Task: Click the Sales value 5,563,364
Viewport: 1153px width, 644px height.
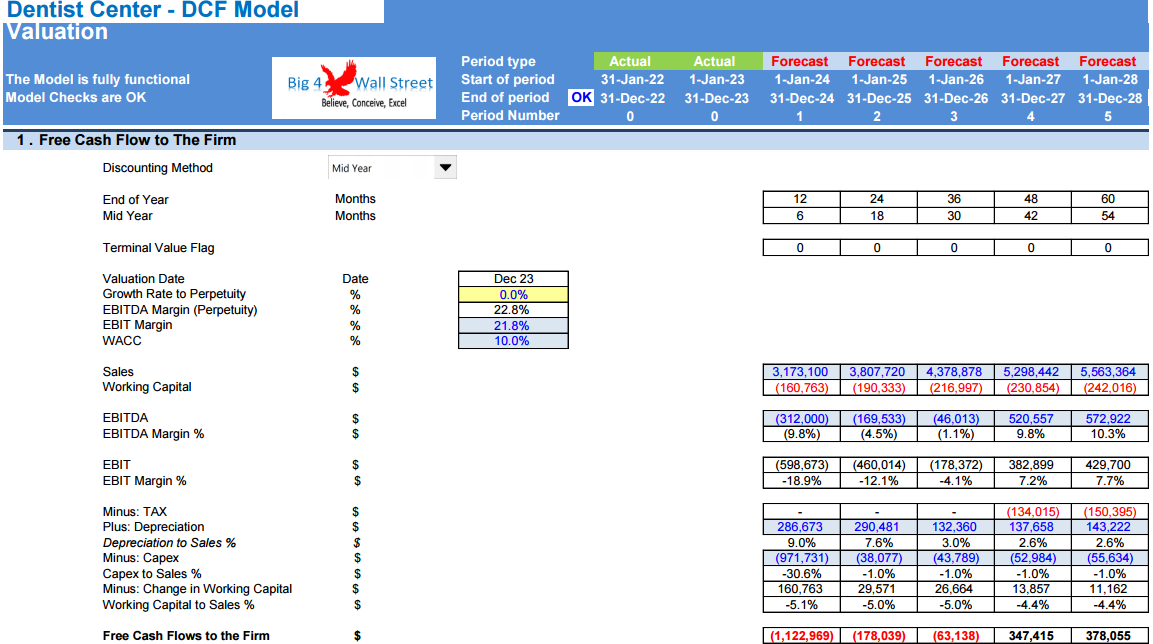Action: click(1110, 372)
